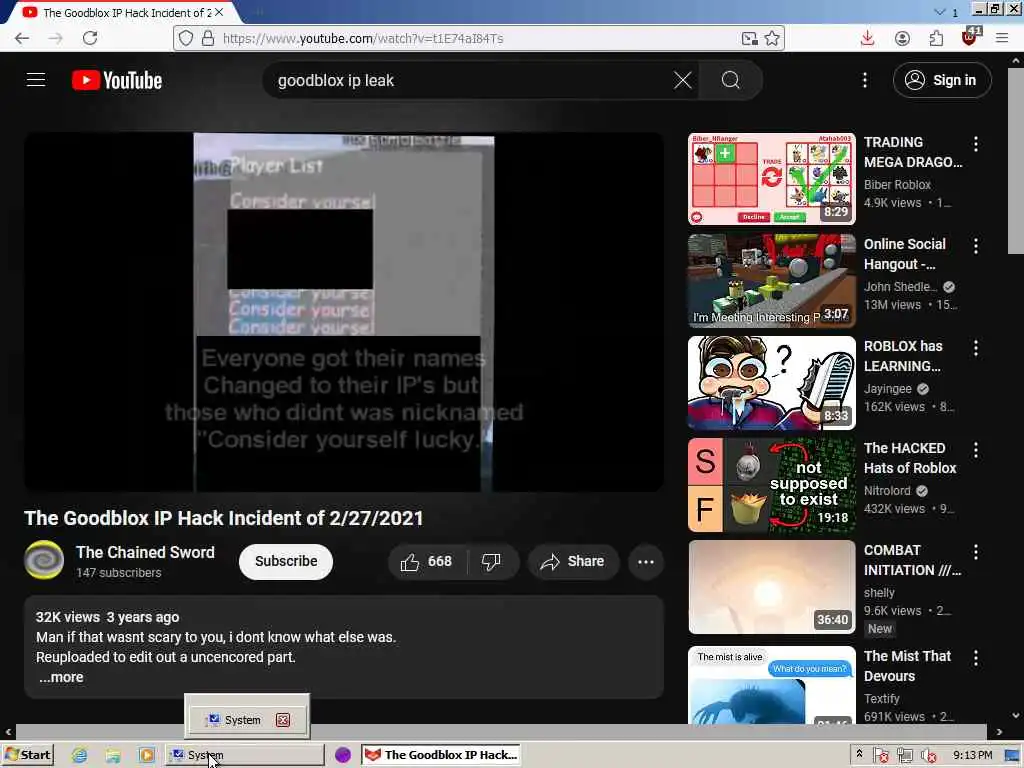
Task: Open Biber Roblox channel link
Action: (897, 185)
